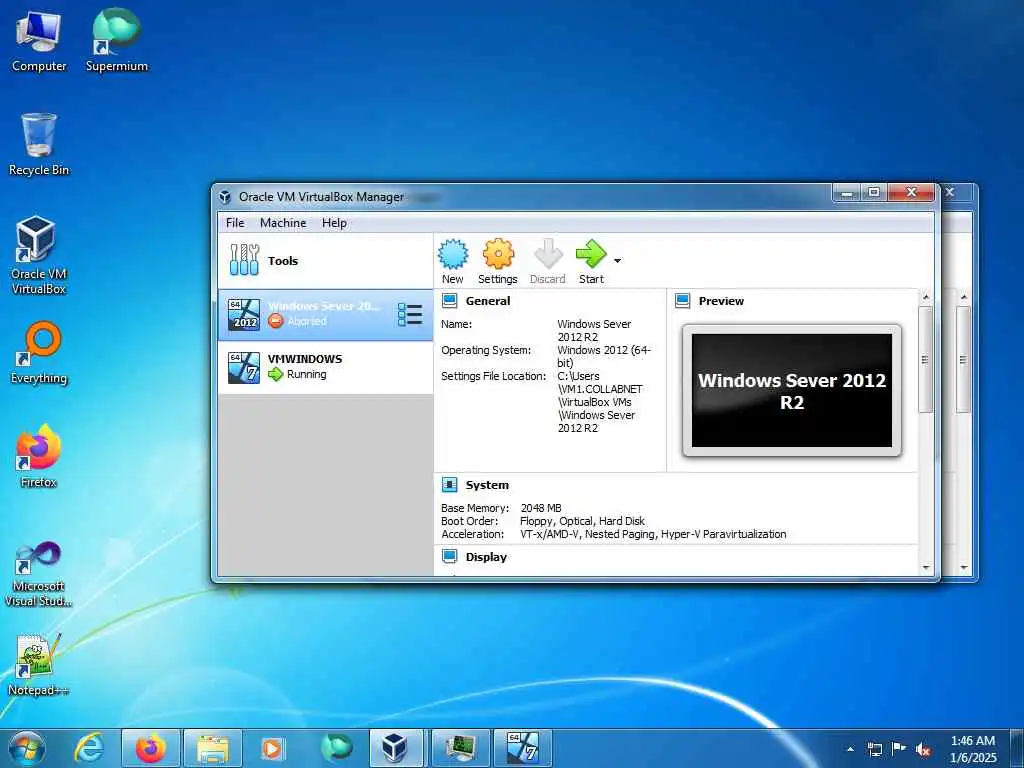Click the network tray icon

pos(874,749)
